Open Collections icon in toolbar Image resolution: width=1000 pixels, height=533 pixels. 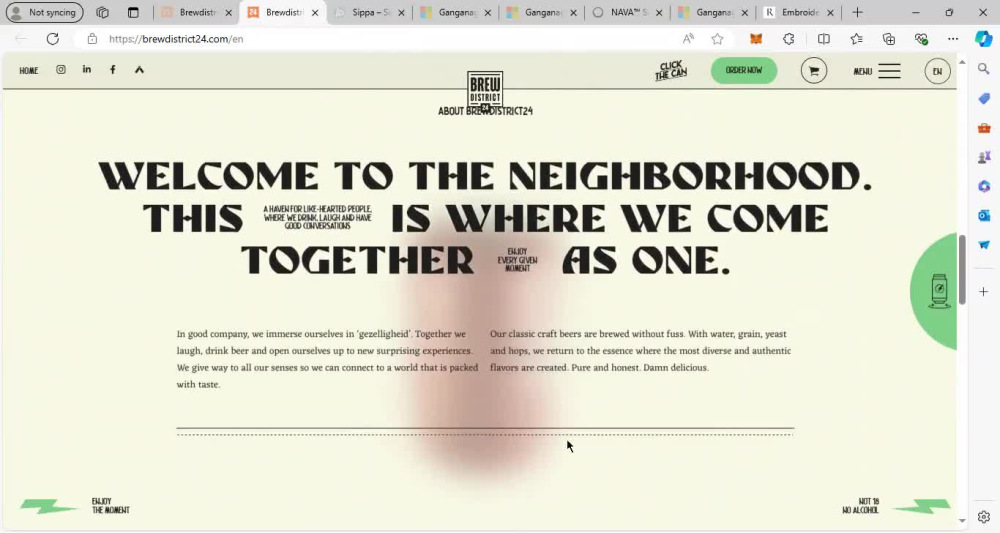coord(888,39)
